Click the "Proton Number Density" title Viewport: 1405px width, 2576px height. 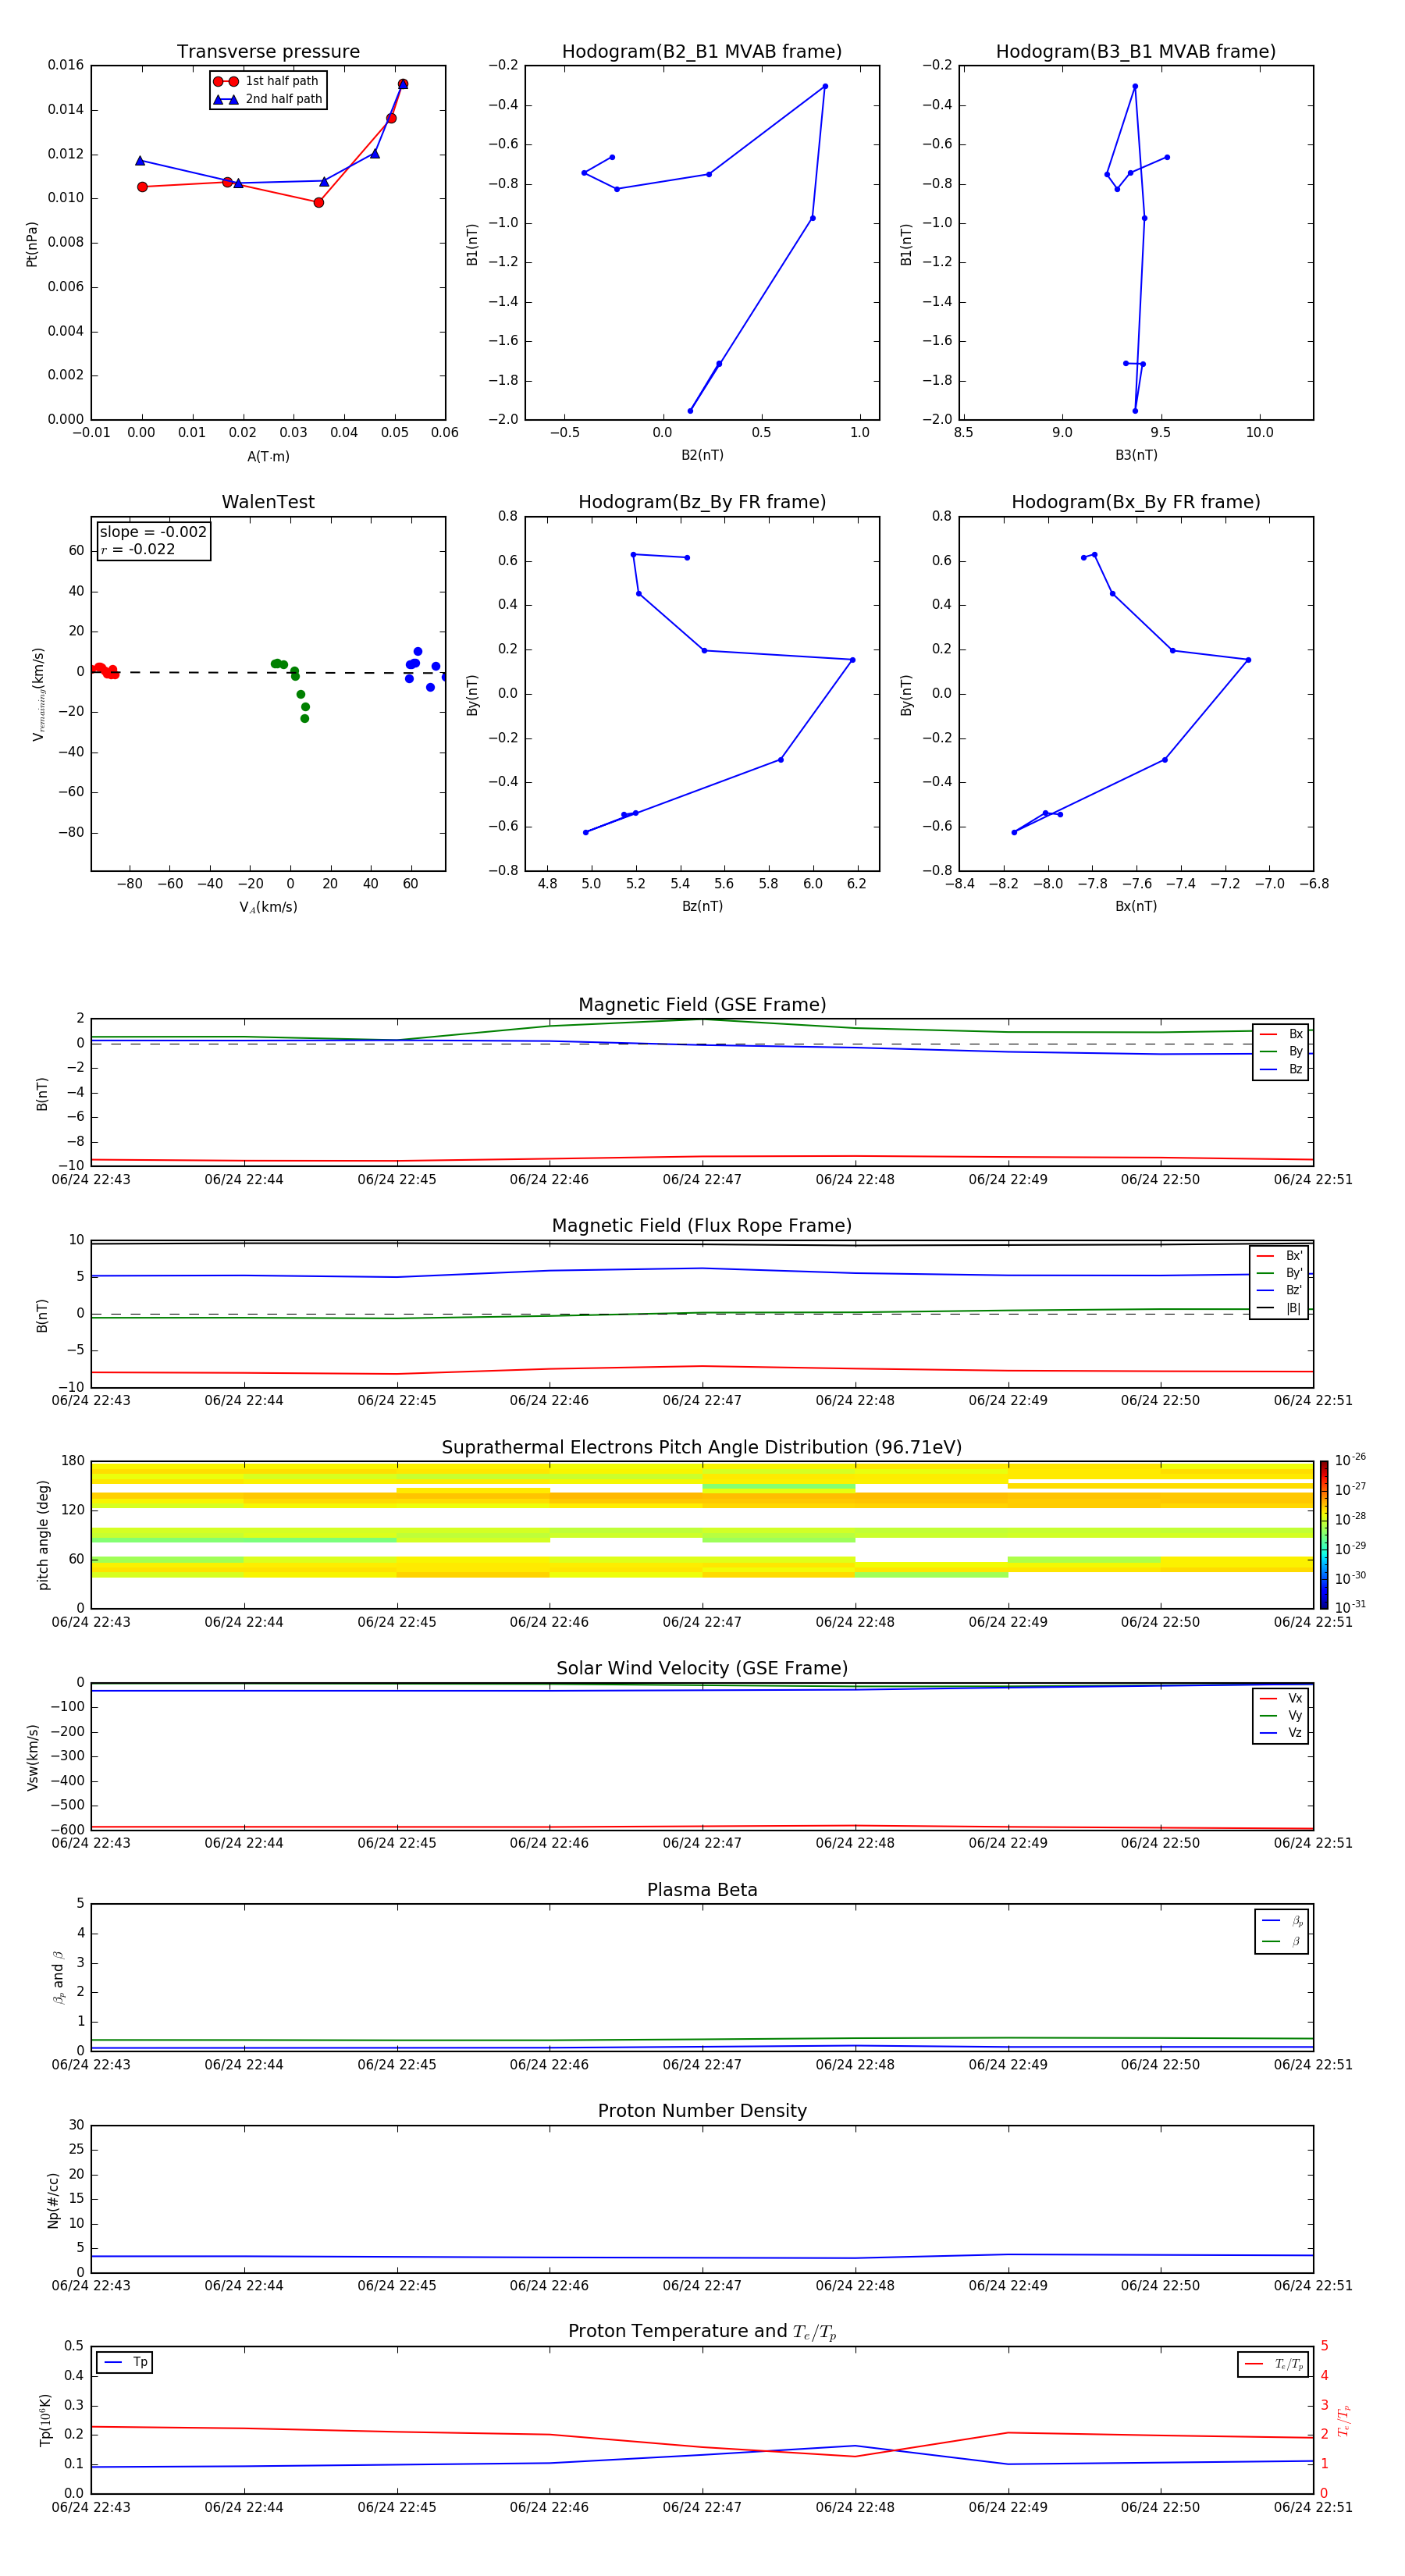(702, 2111)
